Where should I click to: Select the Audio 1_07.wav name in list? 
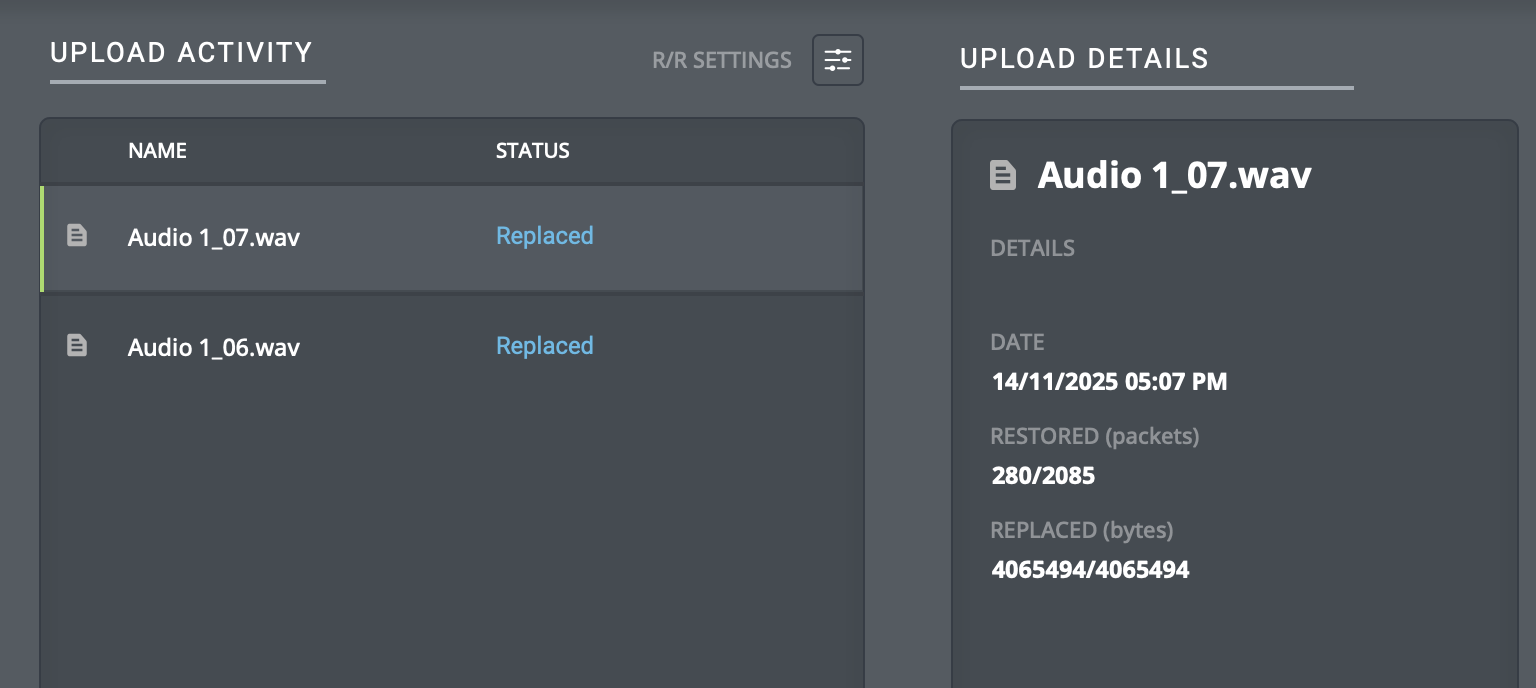pos(214,237)
